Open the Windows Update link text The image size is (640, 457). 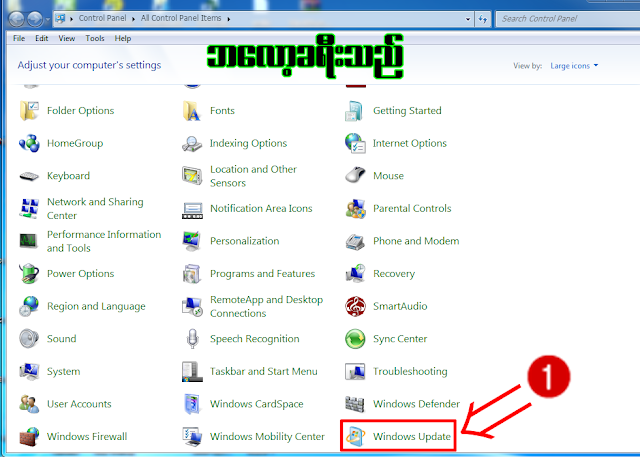(x=412, y=437)
